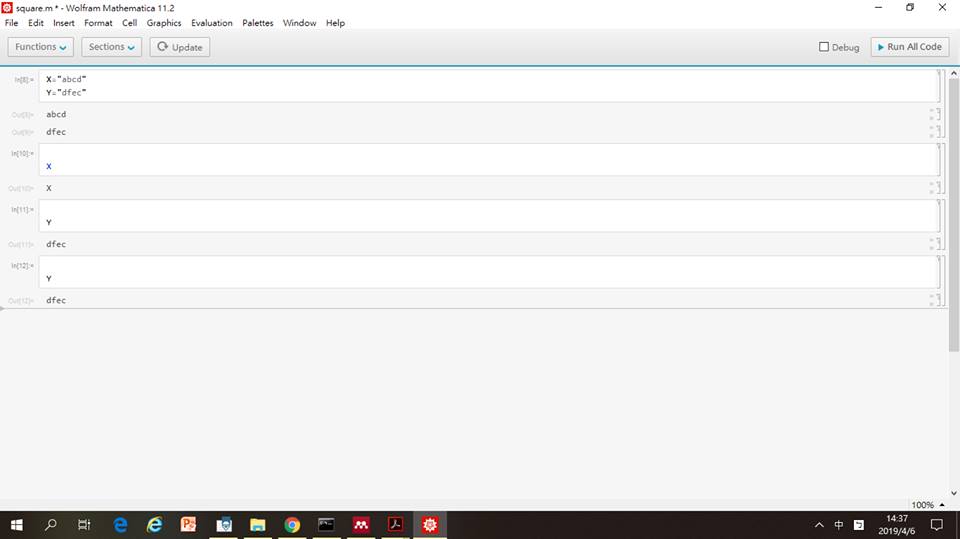Open the Mendeley taskbar icon
The width and height of the screenshot is (960, 539).
(361, 525)
